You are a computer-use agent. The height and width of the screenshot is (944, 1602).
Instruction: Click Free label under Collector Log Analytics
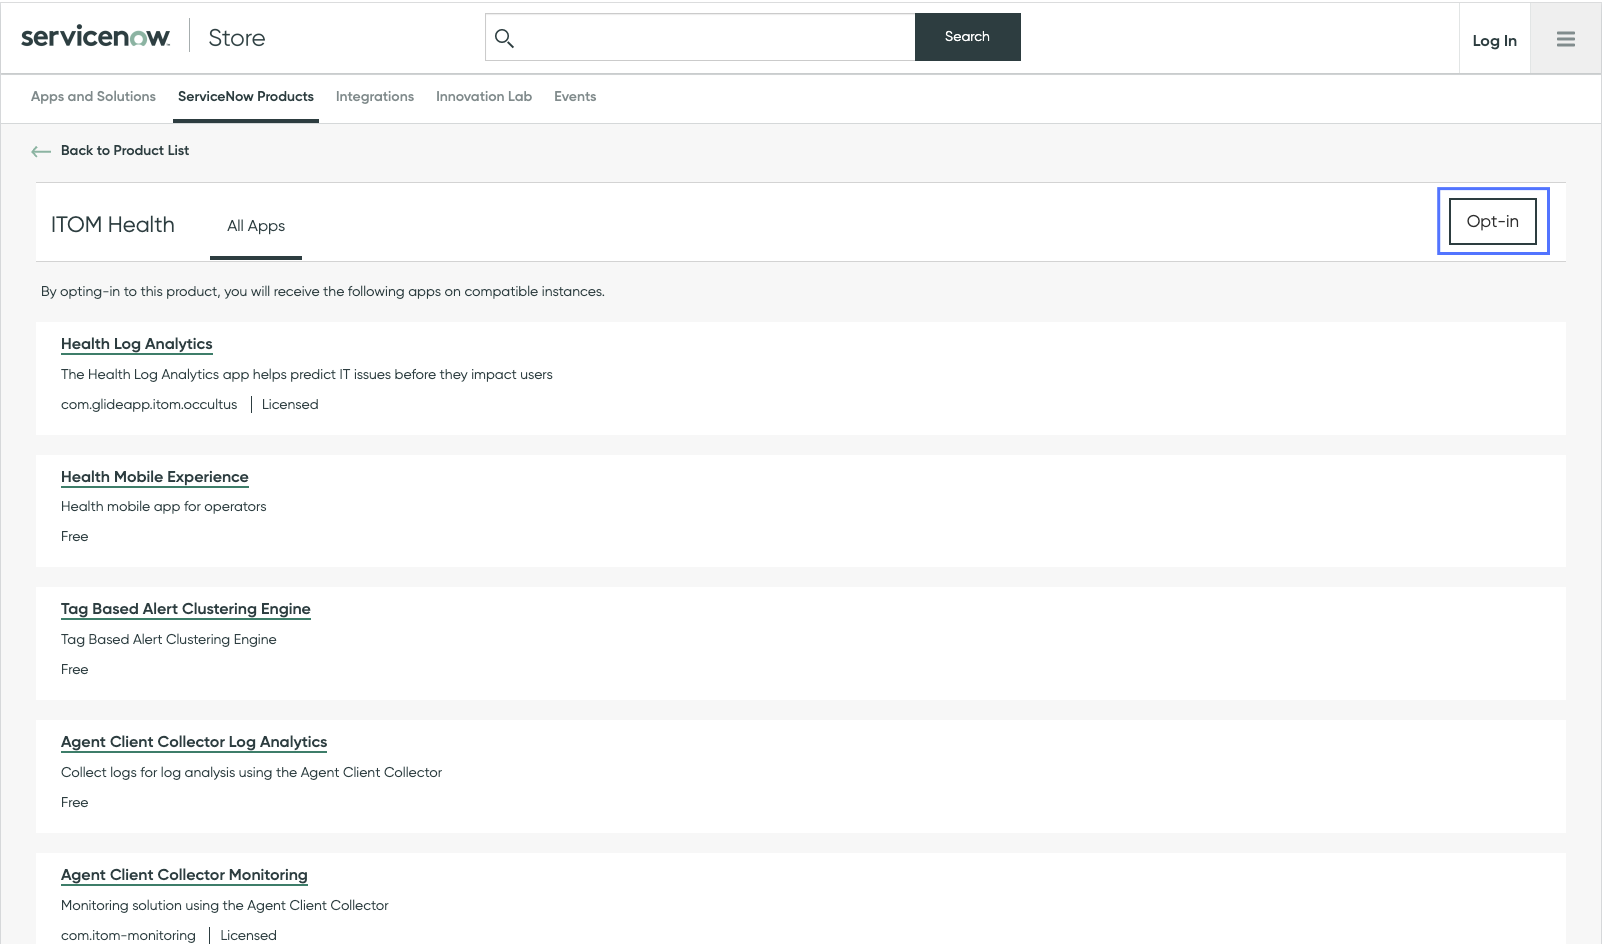tap(75, 803)
